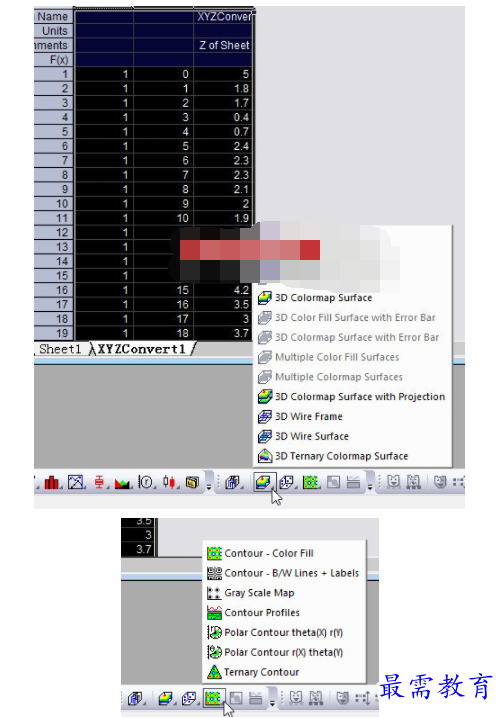Image resolution: width=501 pixels, height=718 pixels.
Task: Click the cell with value 2.1 in row 9
Action: [x=223, y=189]
